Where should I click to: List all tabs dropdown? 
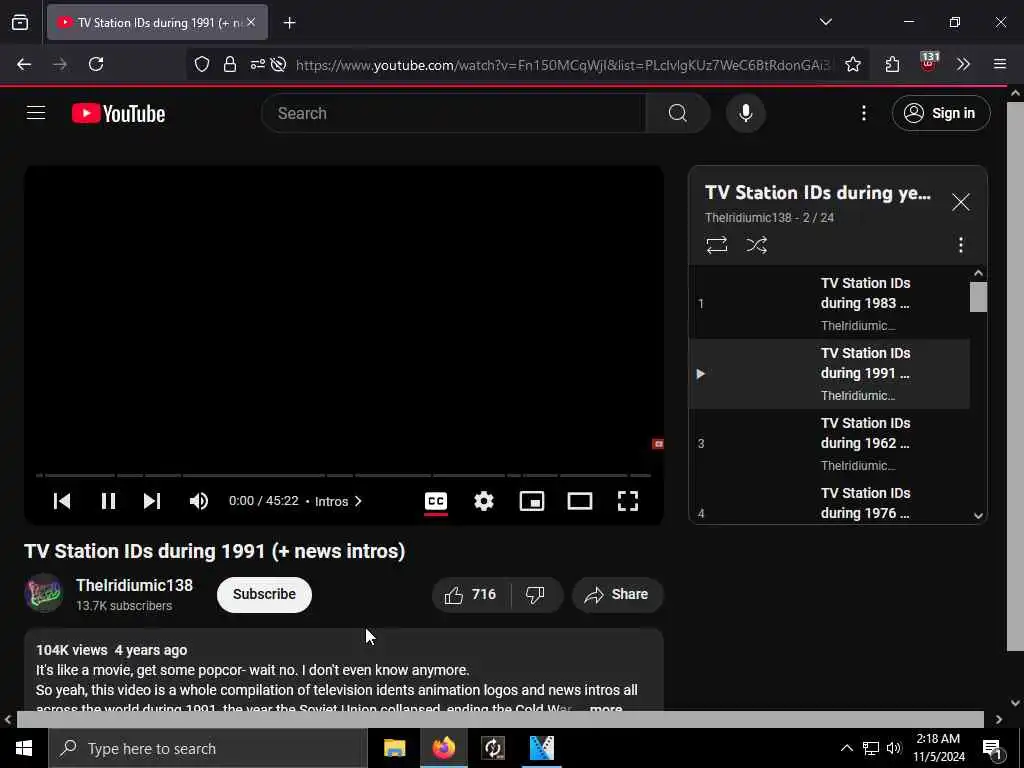click(x=825, y=22)
